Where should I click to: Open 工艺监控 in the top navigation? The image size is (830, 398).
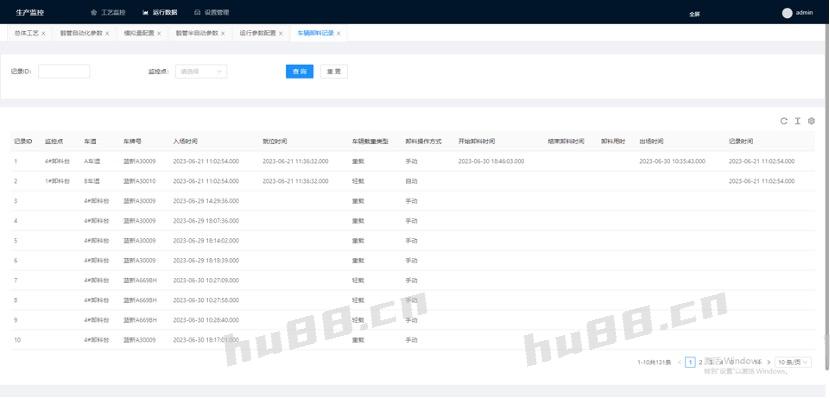(x=109, y=12)
